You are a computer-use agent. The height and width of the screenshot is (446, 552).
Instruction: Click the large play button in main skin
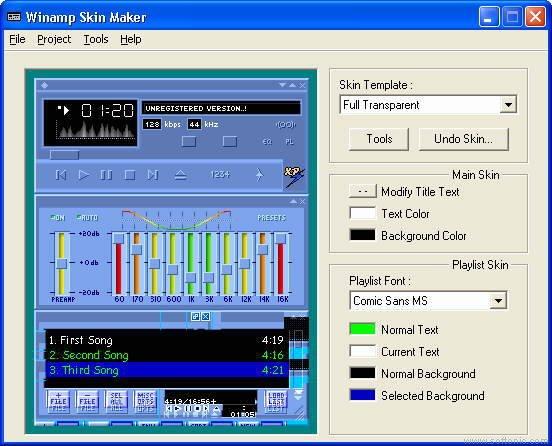coord(83,175)
